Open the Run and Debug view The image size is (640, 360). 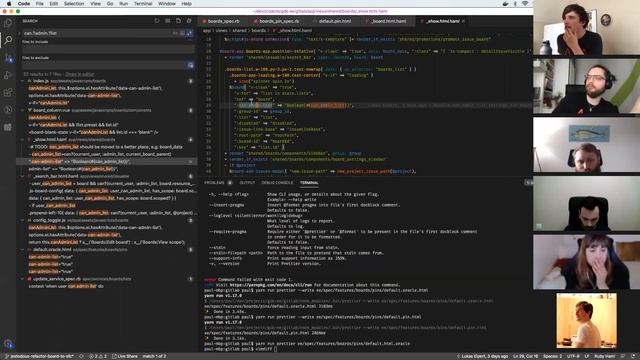pos(8,75)
